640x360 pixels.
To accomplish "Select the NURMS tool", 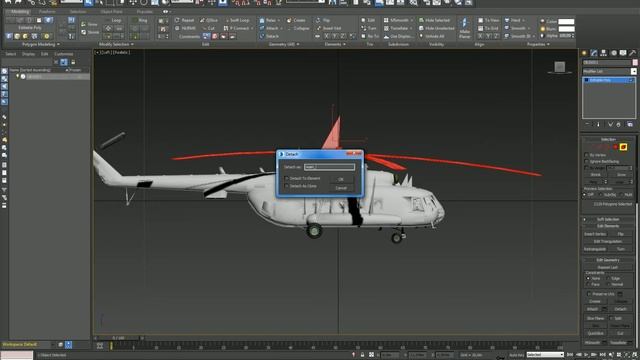I will pyautogui.click(x=185, y=28).
